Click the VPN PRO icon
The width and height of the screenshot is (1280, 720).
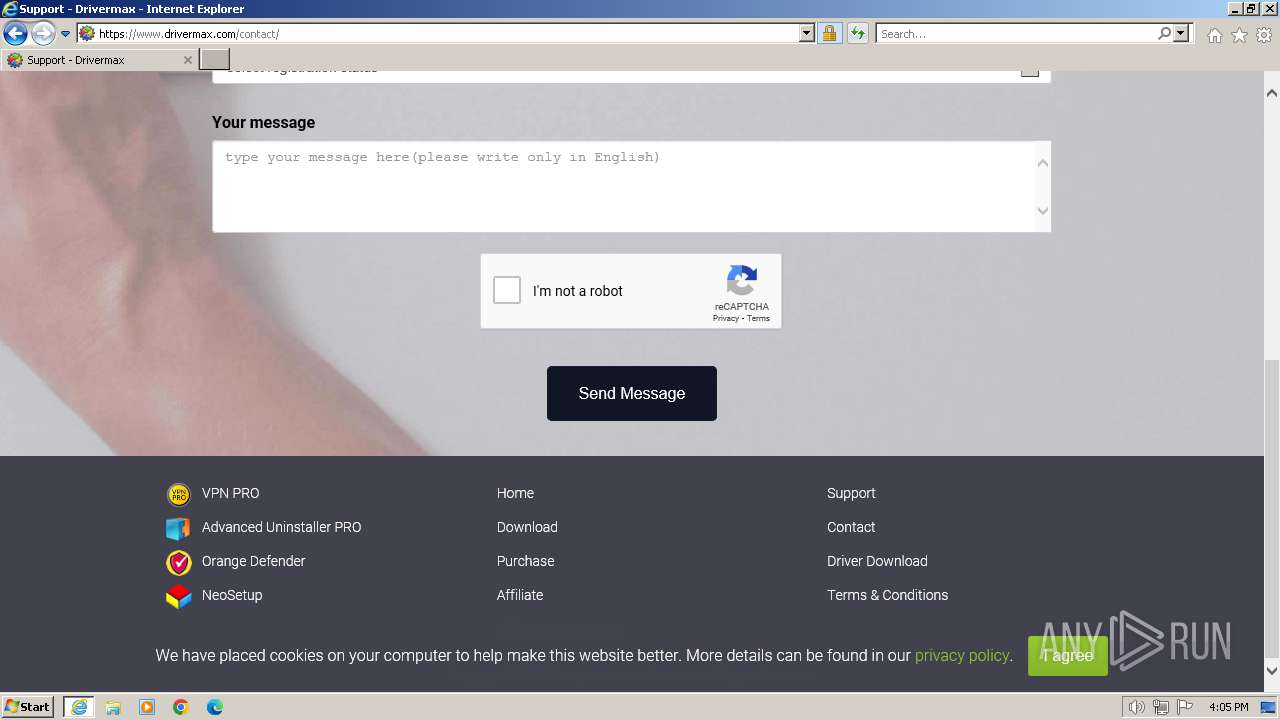click(x=178, y=494)
